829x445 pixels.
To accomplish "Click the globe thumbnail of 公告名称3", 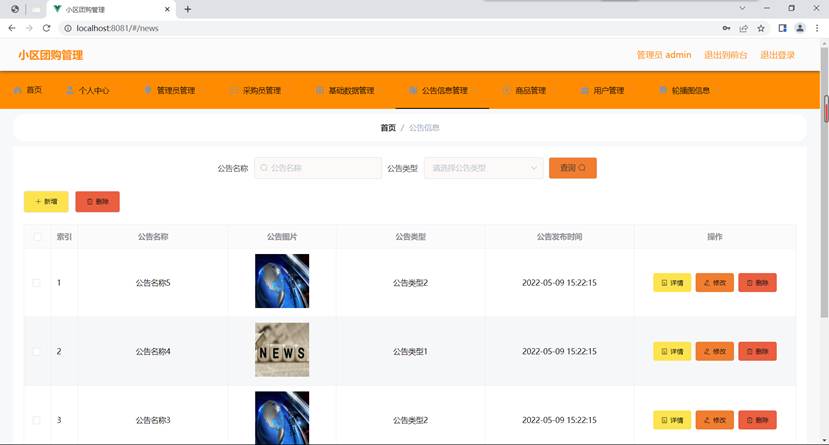I will click(282, 418).
